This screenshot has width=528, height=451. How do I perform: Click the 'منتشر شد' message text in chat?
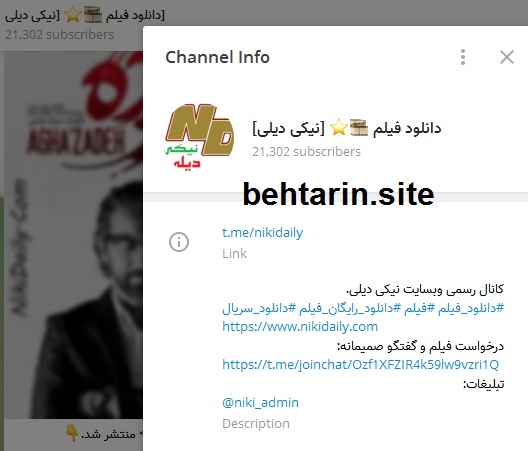108,434
